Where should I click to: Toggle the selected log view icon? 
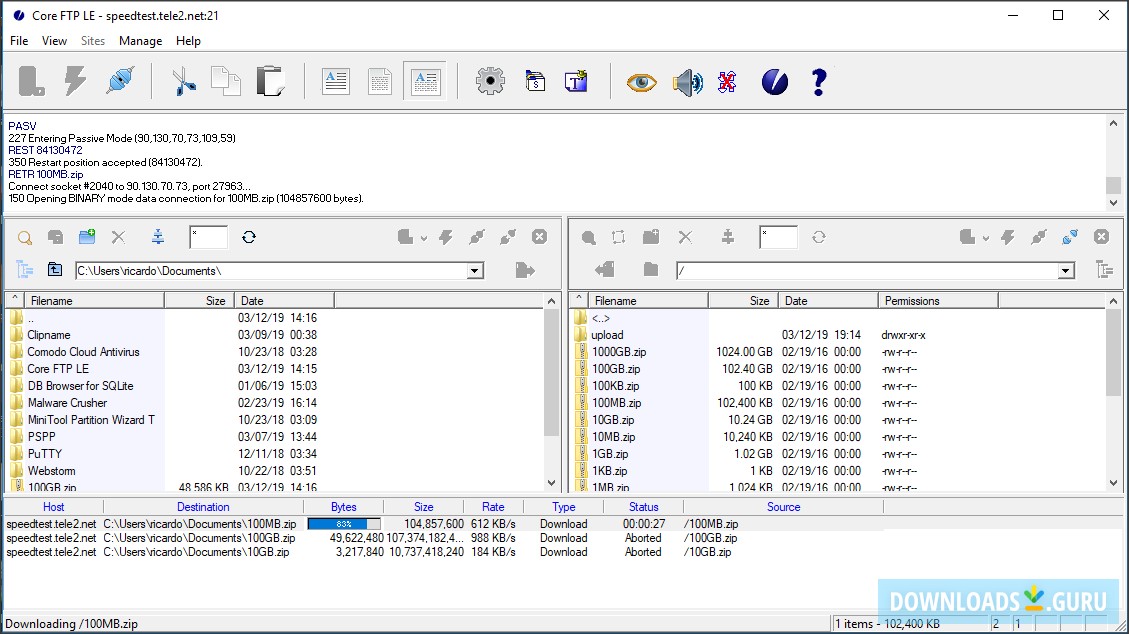point(425,81)
